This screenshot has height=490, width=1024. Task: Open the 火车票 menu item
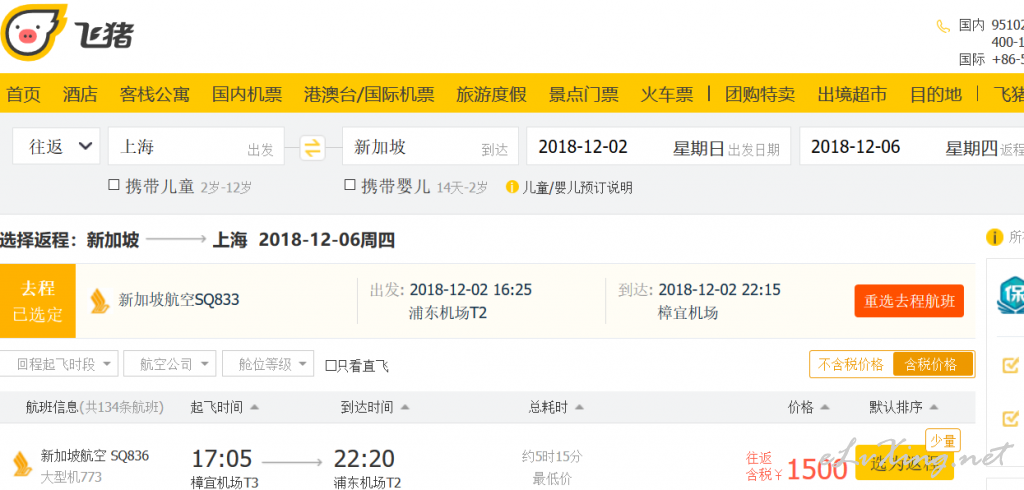pos(667,95)
